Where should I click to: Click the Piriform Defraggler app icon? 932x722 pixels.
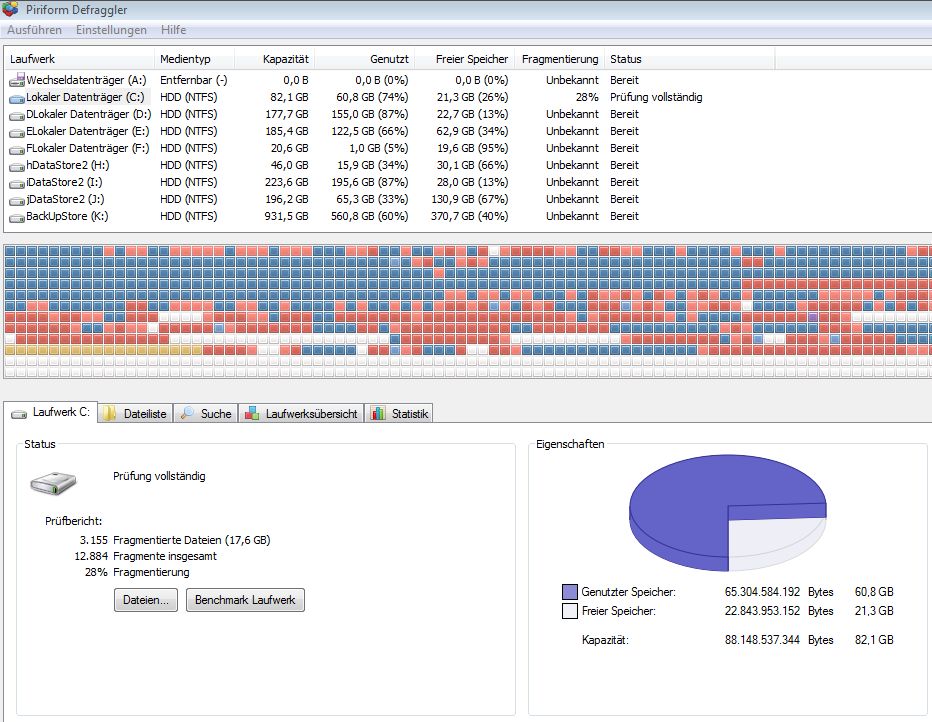(11, 10)
